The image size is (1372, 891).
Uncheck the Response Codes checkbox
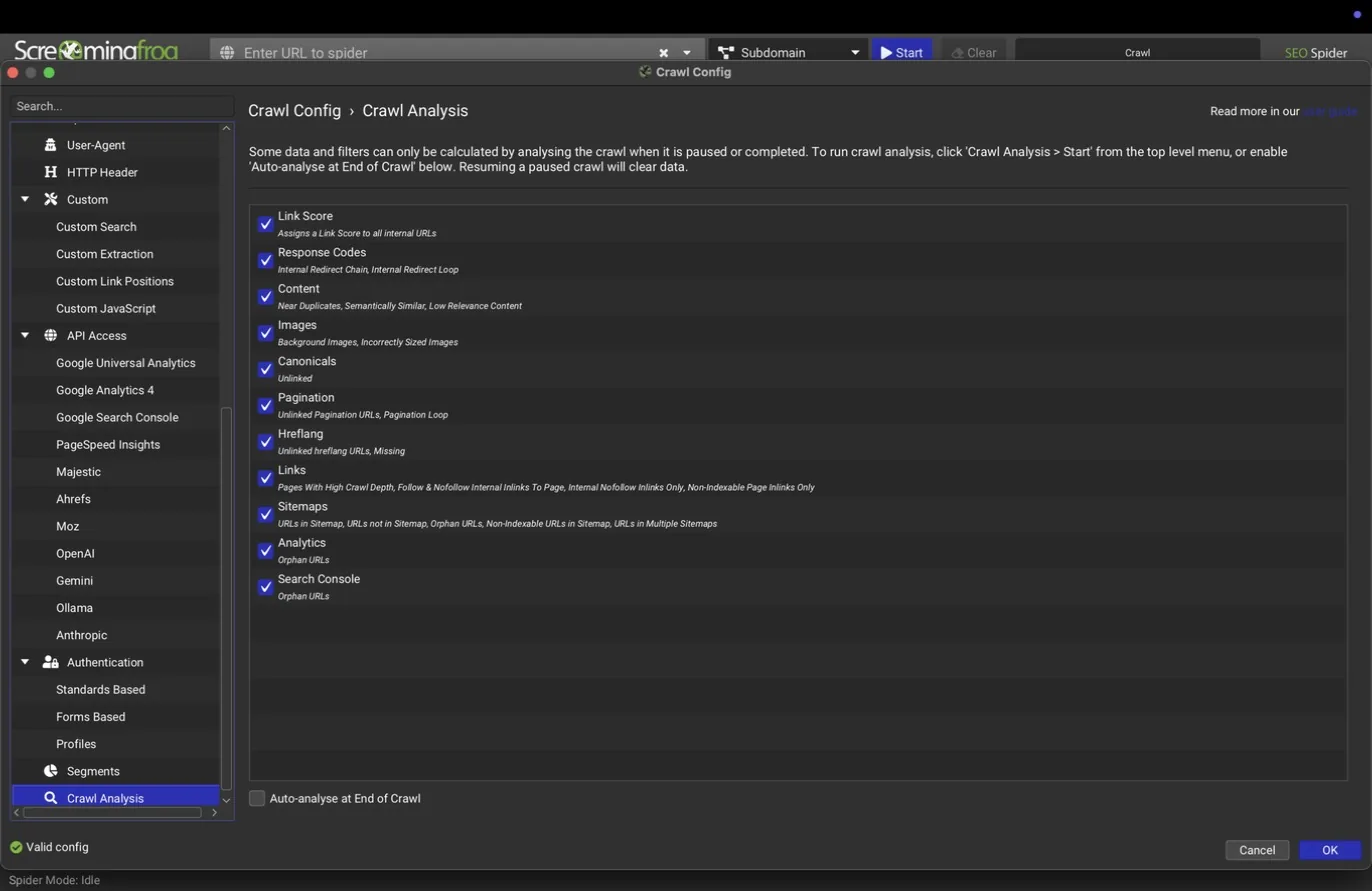coord(265,260)
